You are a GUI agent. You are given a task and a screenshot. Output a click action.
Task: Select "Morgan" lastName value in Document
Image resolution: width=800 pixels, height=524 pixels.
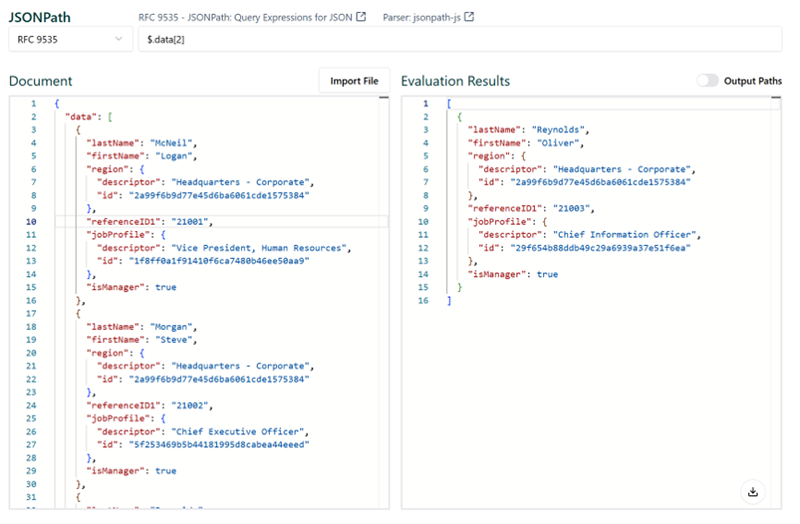point(171,327)
